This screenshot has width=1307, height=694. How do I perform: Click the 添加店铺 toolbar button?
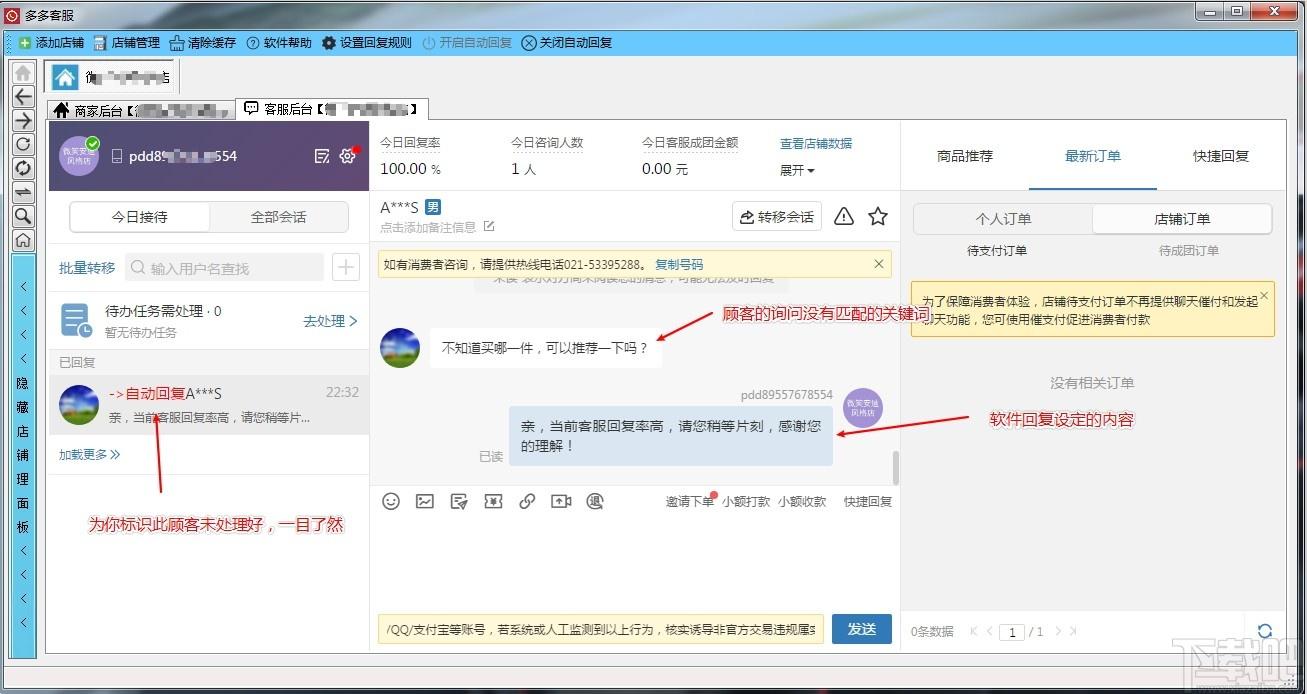pyautogui.click(x=51, y=43)
